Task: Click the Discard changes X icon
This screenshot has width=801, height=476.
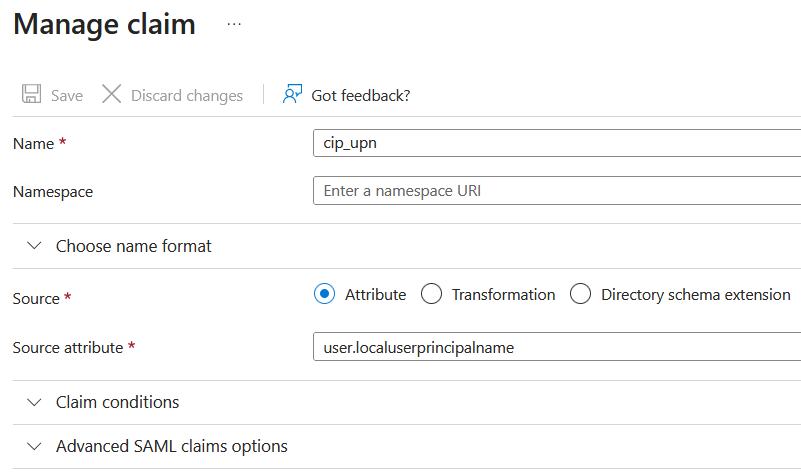Action: (x=112, y=95)
